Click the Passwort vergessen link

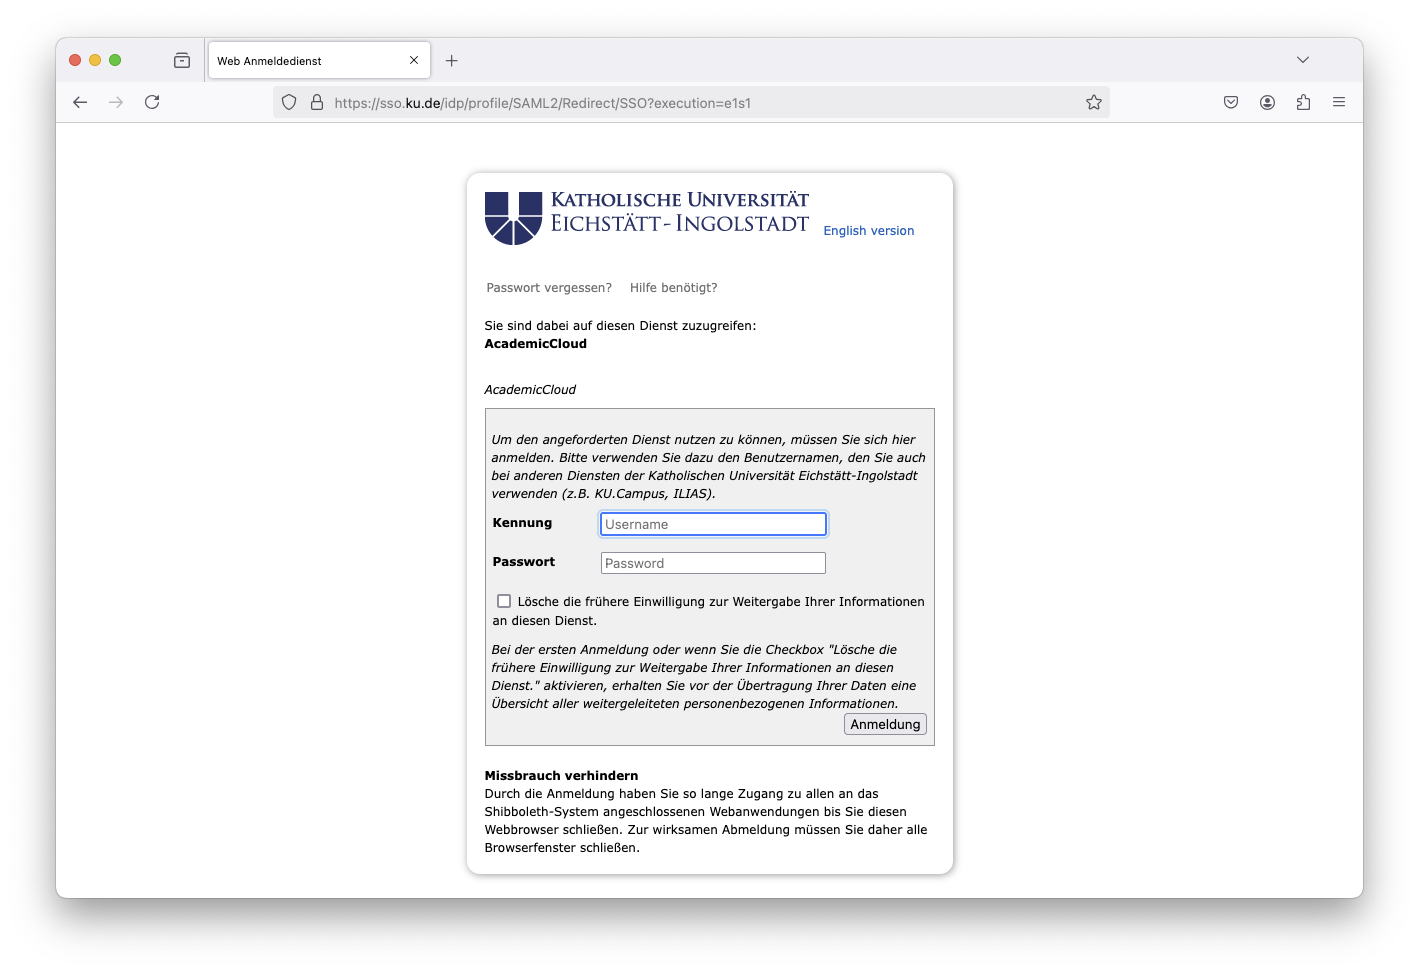[x=549, y=287]
